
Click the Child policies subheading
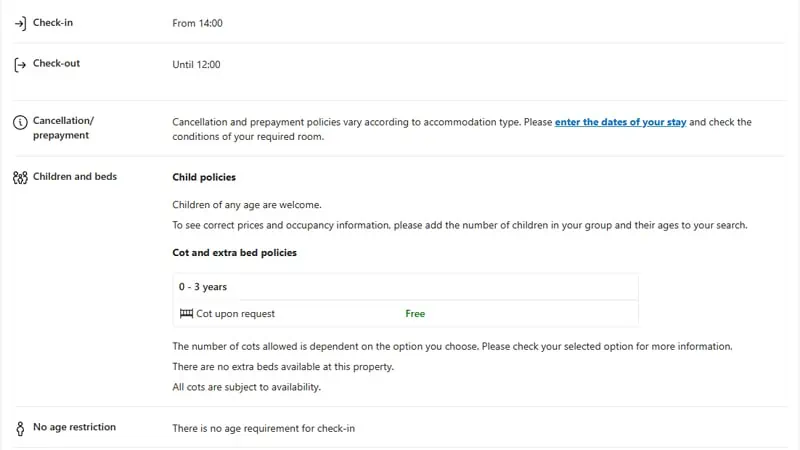[x=204, y=177]
